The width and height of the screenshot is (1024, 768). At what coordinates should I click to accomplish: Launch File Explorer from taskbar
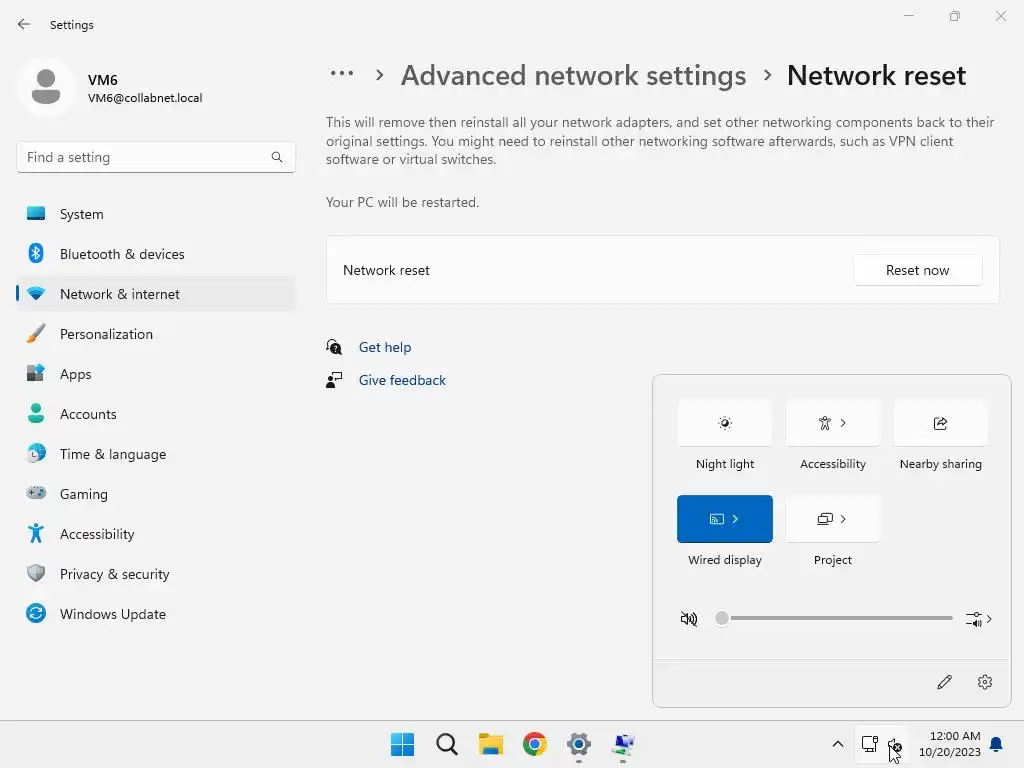490,744
